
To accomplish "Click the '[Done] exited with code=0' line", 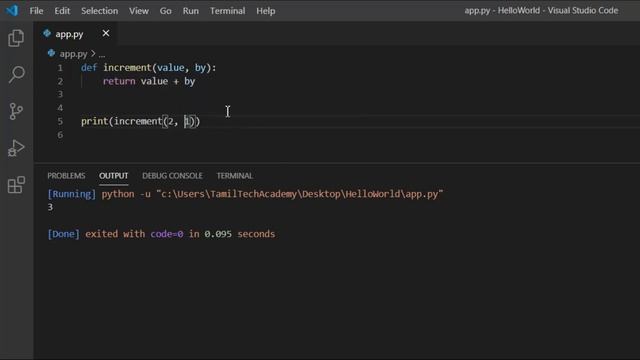I will coord(161,234).
